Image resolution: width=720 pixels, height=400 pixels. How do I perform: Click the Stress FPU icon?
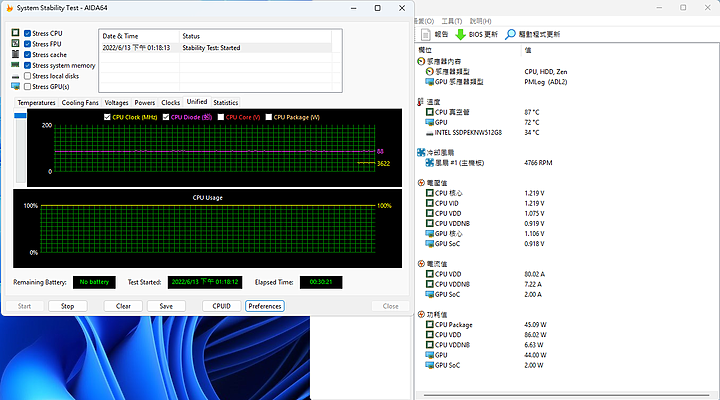(x=16, y=43)
